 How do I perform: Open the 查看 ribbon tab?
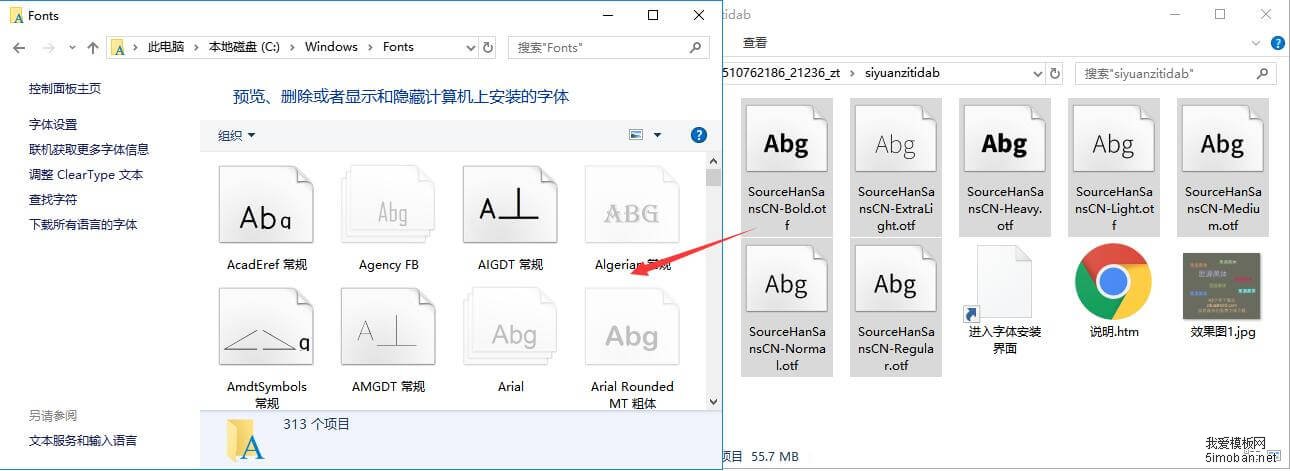pyautogui.click(x=755, y=42)
